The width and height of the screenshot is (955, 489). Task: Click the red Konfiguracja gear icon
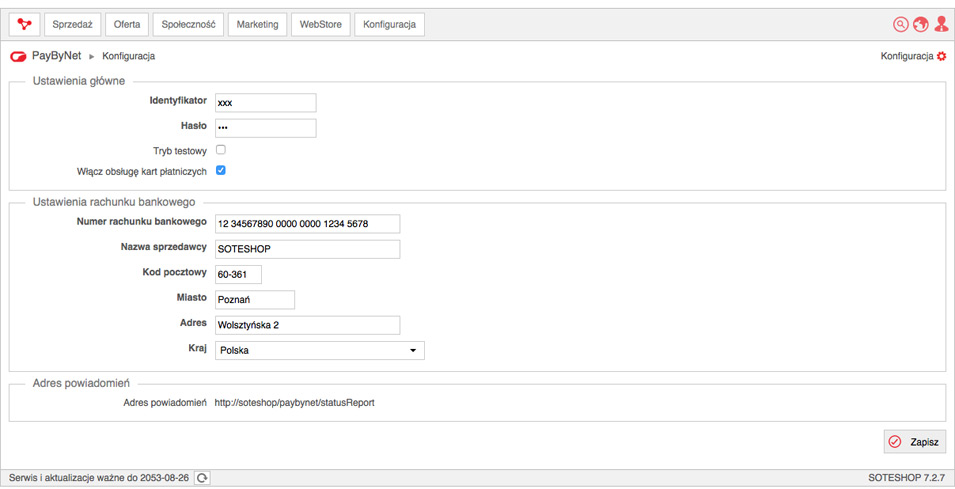(x=942, y=56)
